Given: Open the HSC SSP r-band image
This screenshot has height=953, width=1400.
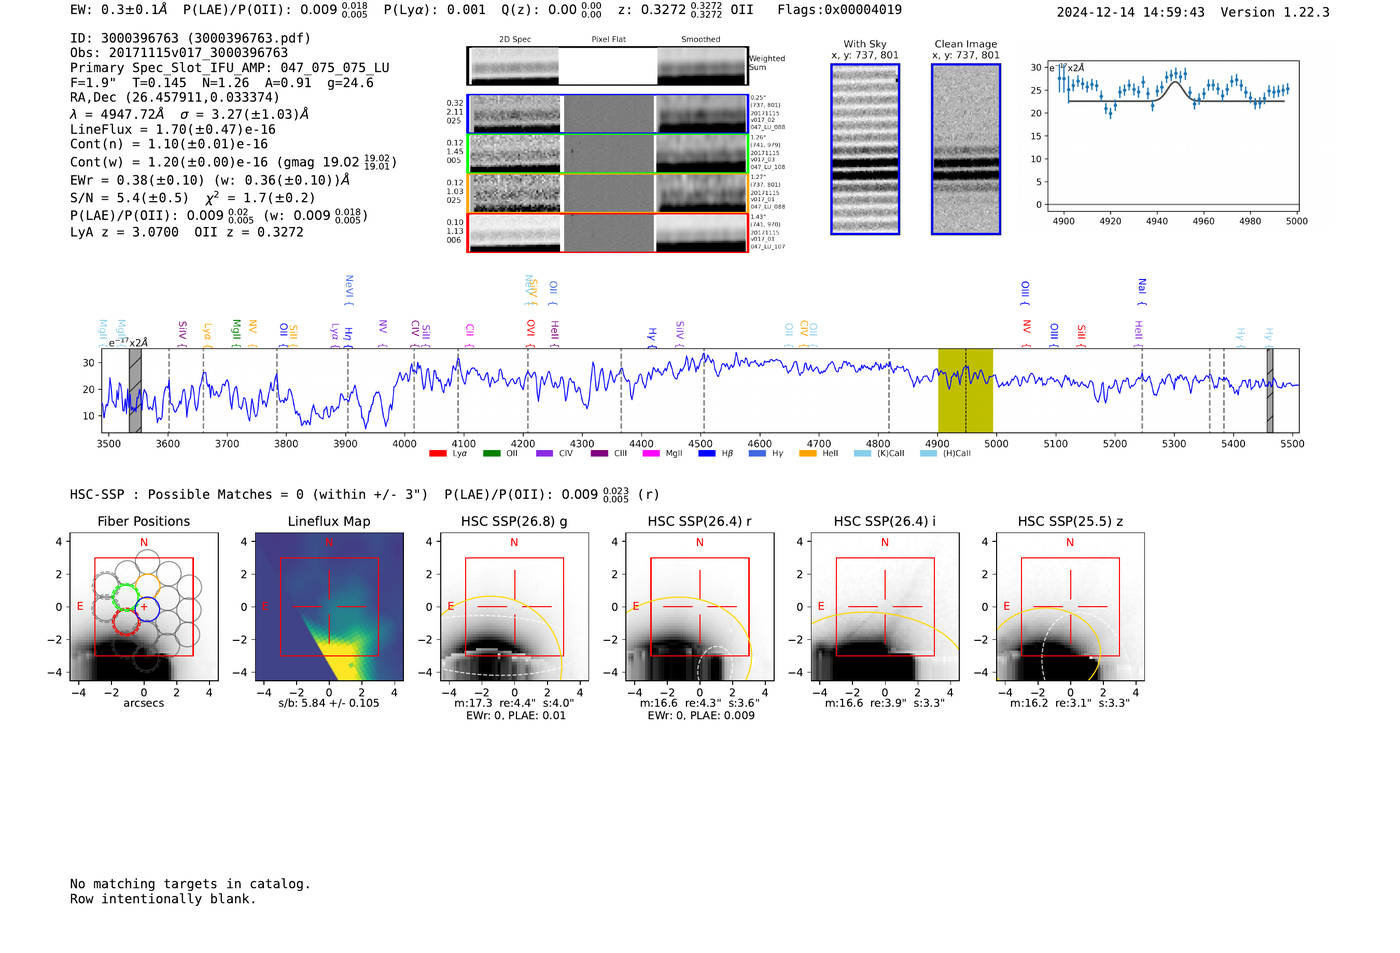Looking at the screenshot, I should [x=700, y=607].
